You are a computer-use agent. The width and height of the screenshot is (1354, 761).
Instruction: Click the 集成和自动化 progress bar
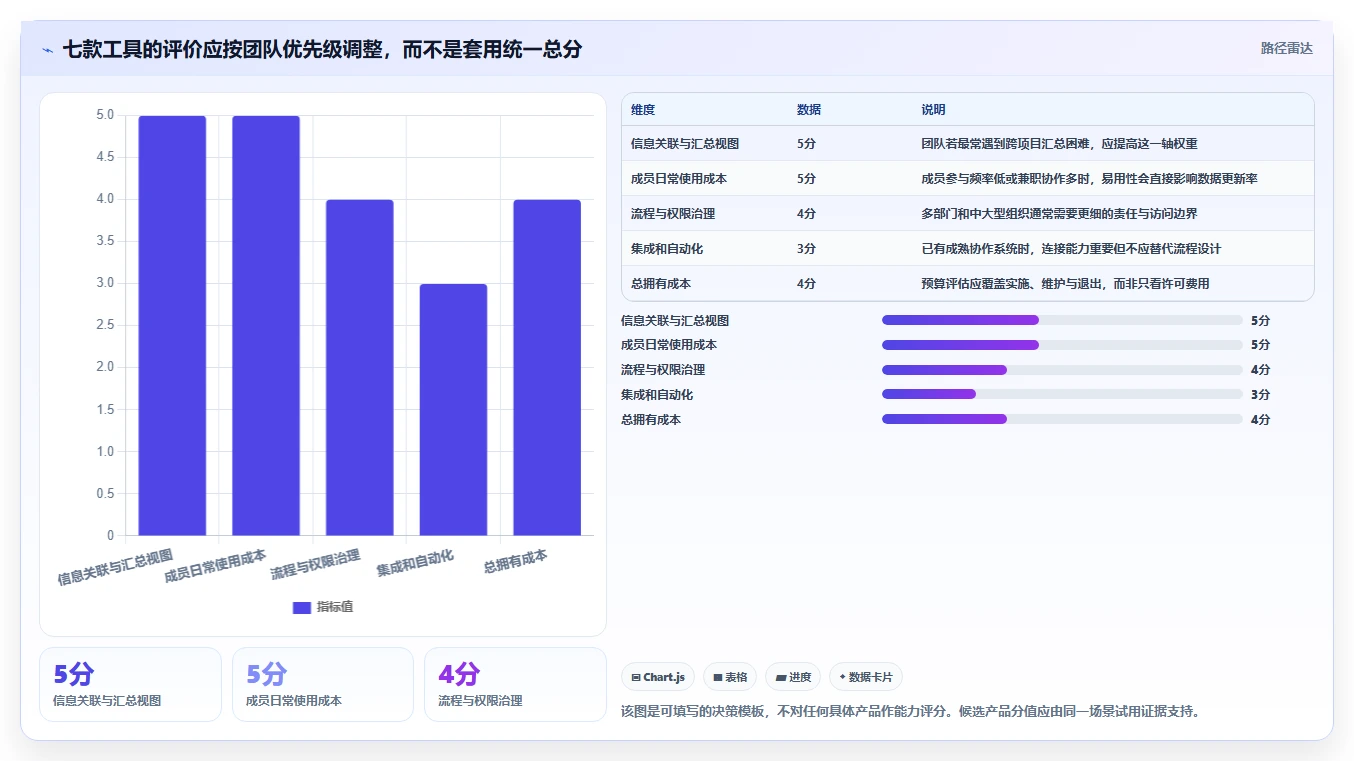[1062, 394]
